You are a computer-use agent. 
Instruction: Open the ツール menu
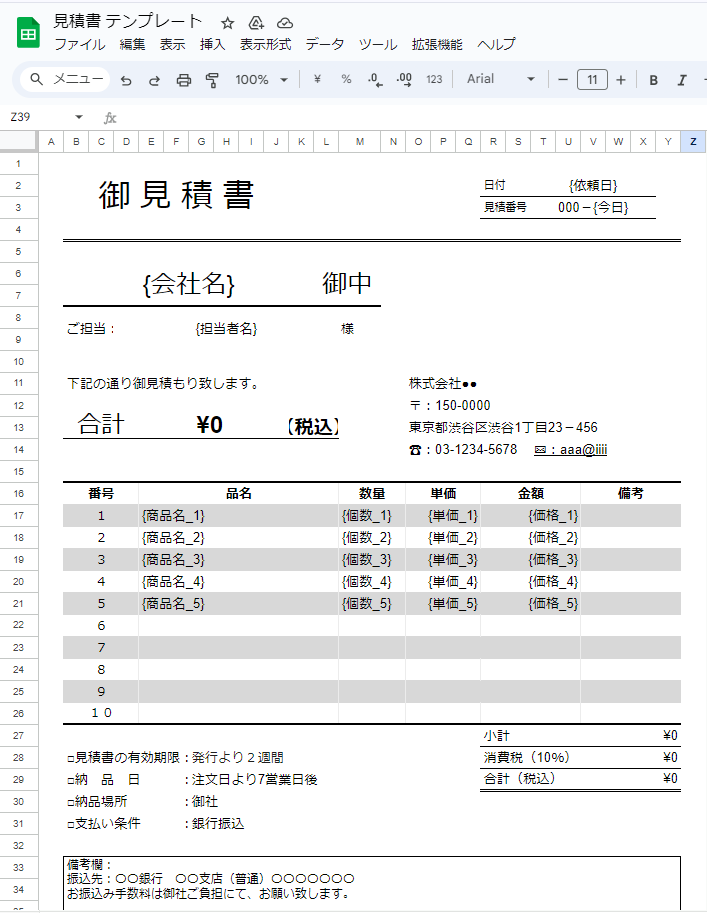coord(378,45)
